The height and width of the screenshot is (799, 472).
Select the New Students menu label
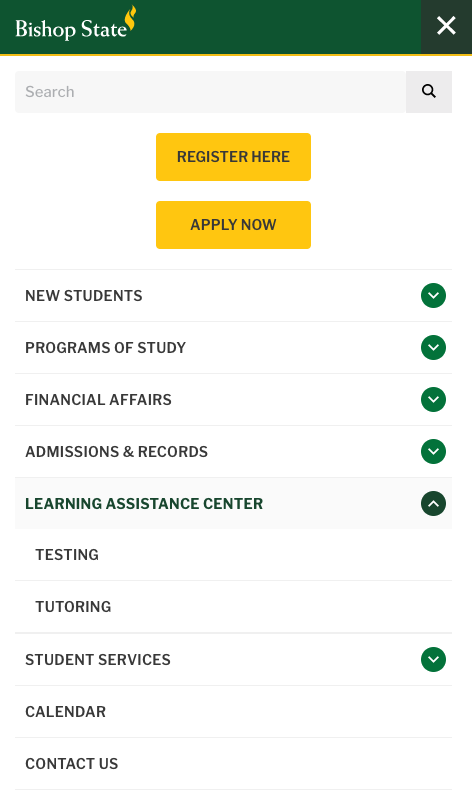pyautogui.click(x=84, y=296)
